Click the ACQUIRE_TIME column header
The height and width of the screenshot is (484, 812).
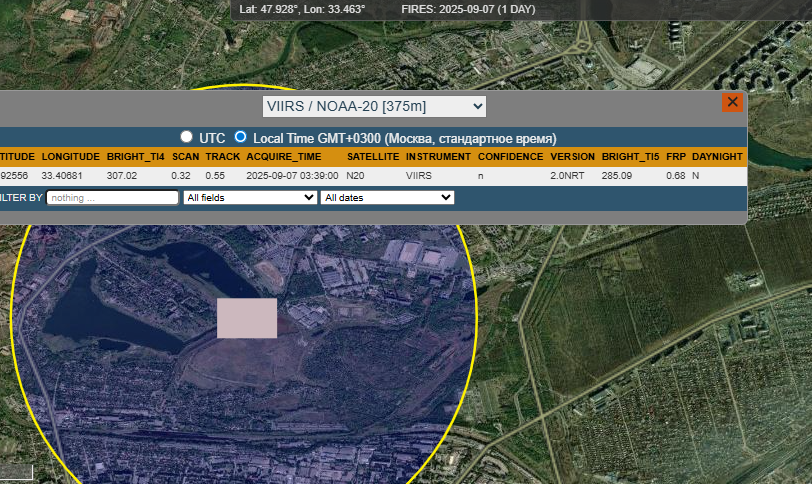(284, 157)
